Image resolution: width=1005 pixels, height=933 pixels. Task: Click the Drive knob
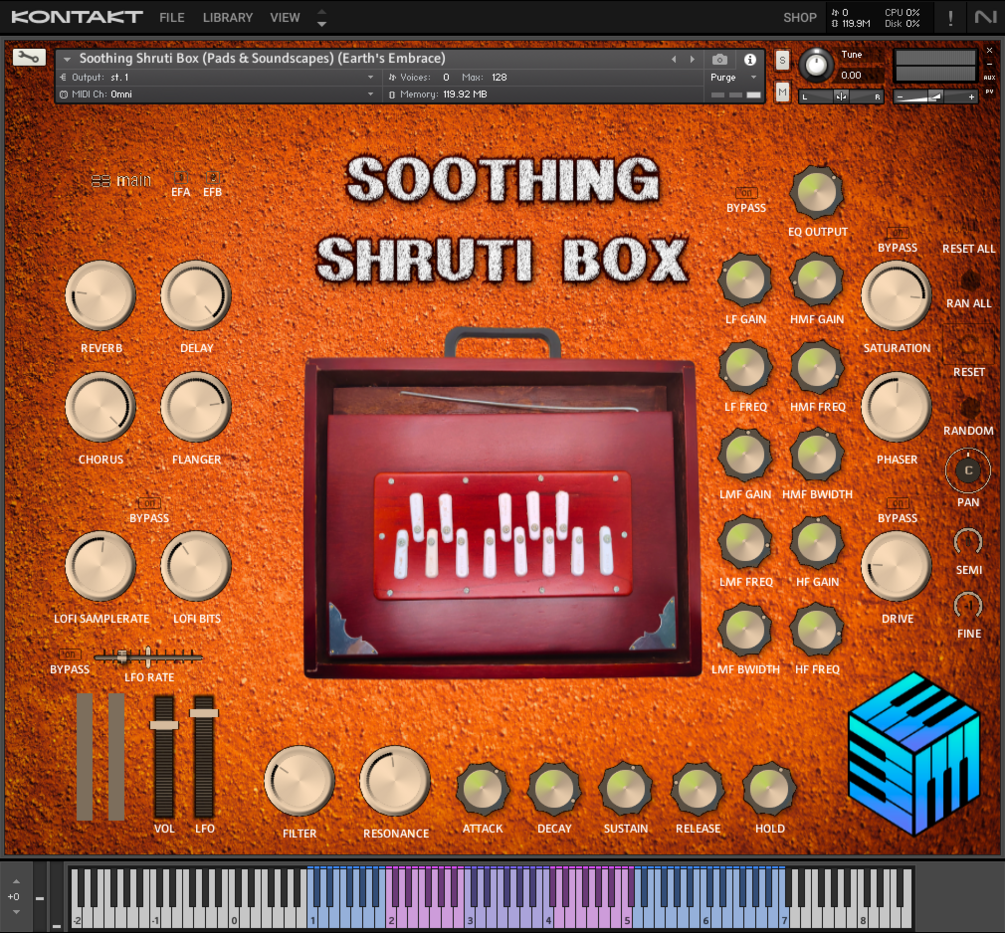(x=896, y=566)
